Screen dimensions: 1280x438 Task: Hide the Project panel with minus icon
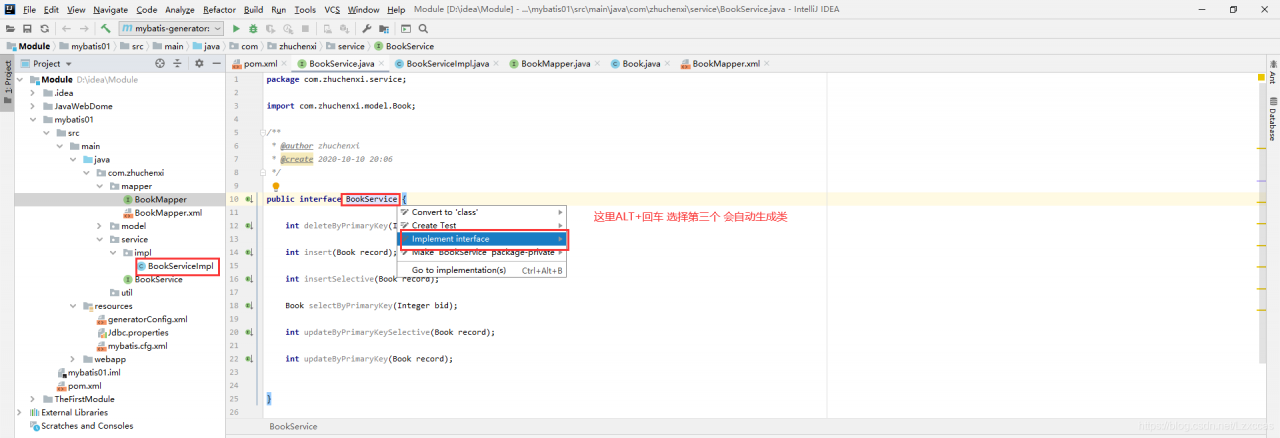(x=215, y=63)
